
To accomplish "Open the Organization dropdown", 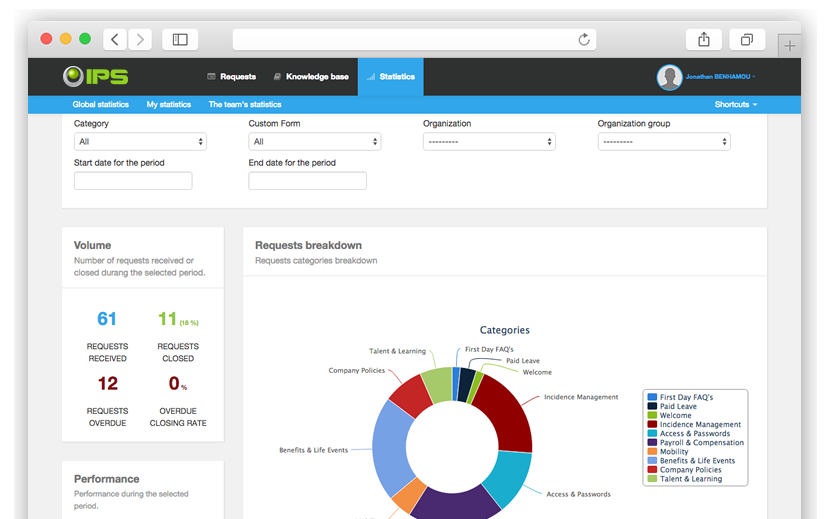I will point(489,142).
